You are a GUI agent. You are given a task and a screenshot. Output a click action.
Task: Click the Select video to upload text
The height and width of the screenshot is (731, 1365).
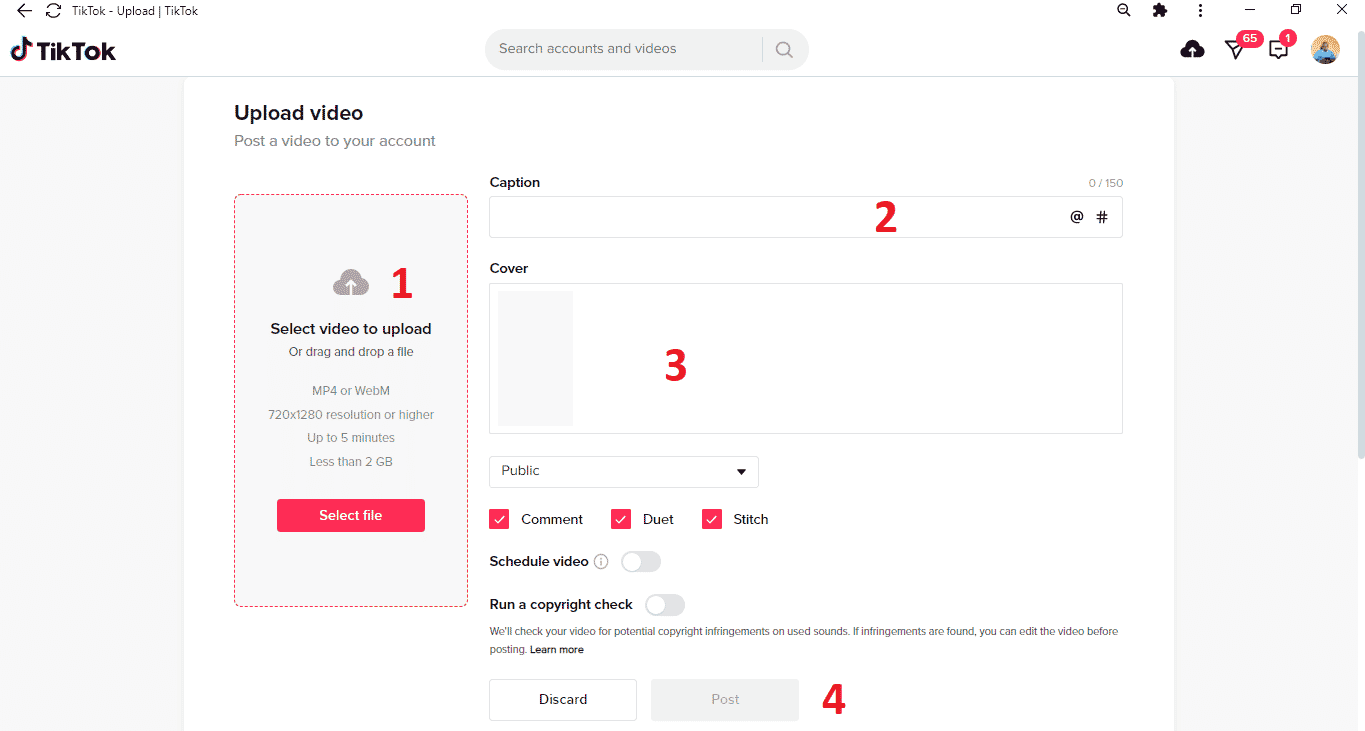click(x=351, y=329)
